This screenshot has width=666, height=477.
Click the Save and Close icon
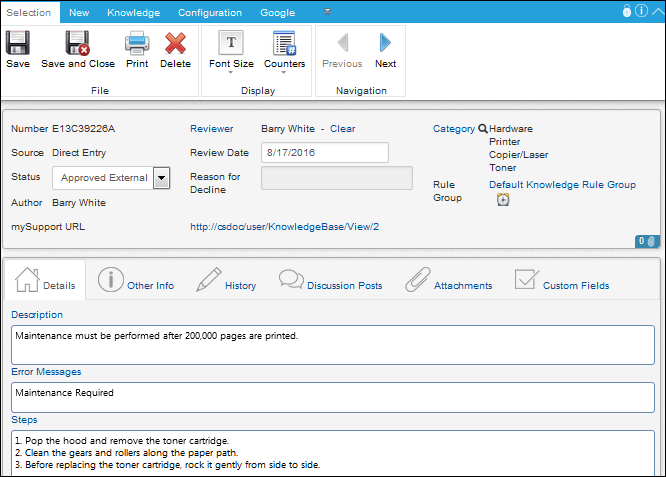[x=77, y=42]
